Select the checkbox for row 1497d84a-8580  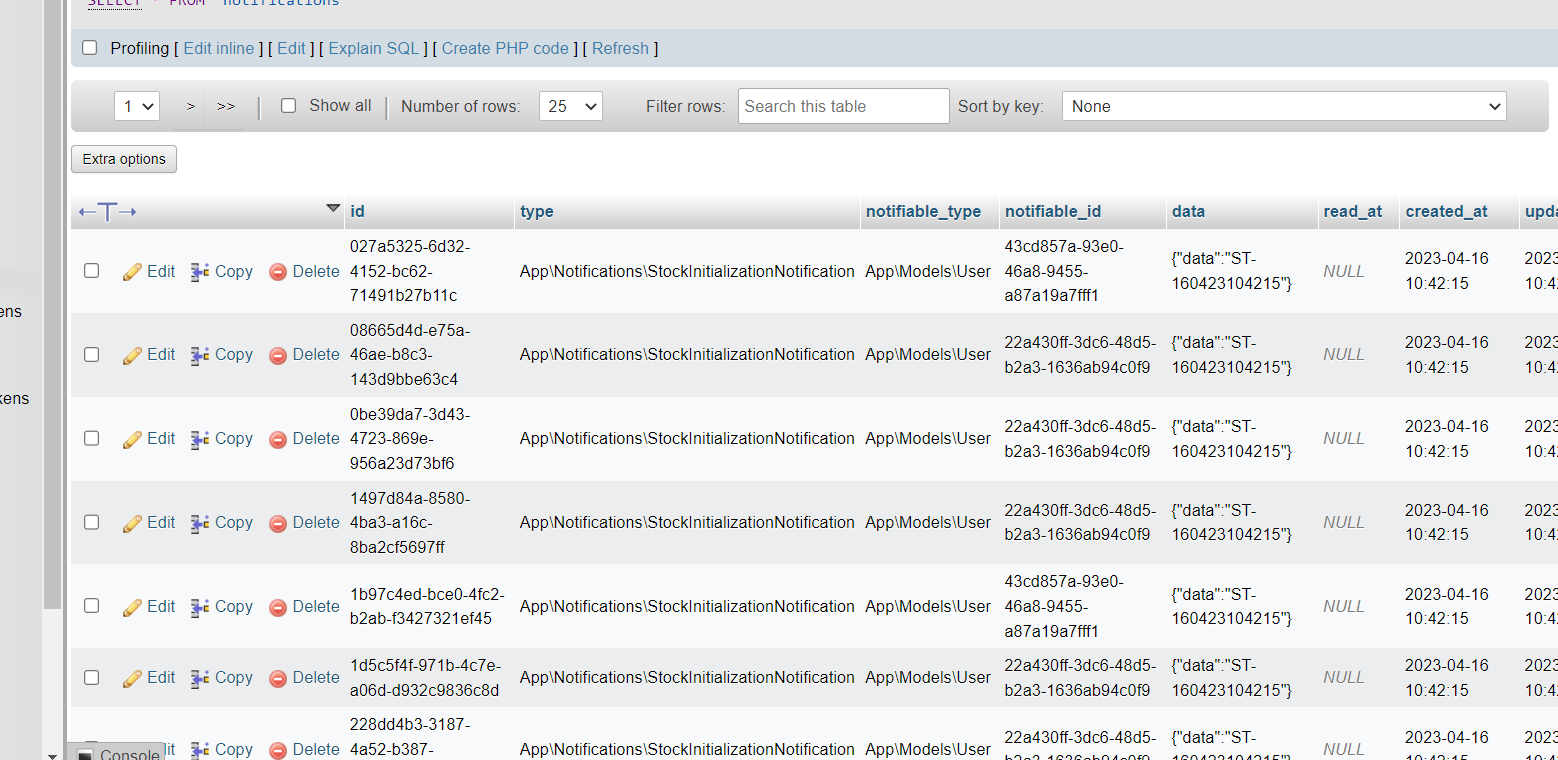91,522
